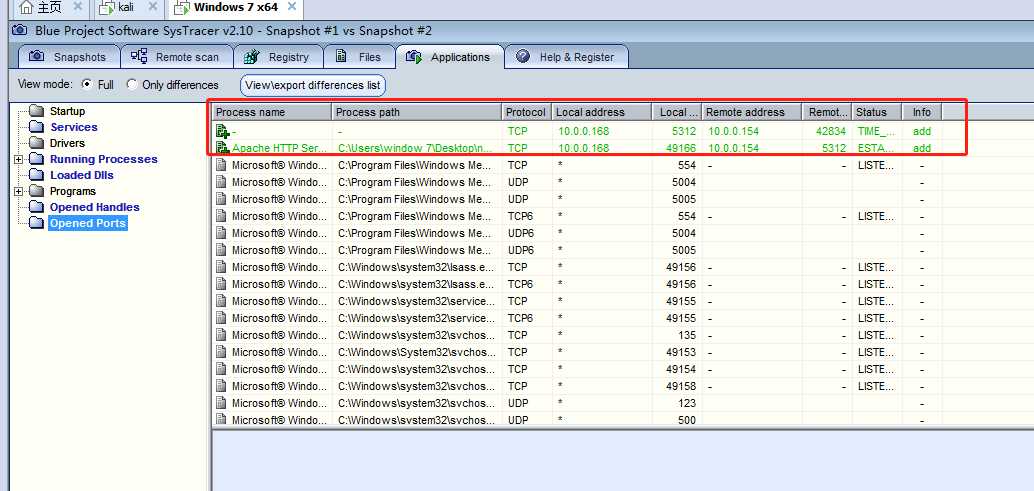
Task: Sort by Status column header
Action: click(x=877, y=112)
